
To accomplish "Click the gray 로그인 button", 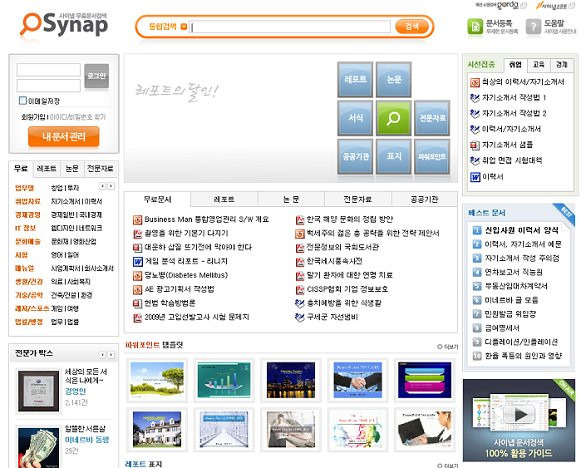I will (x=97, y=76).
